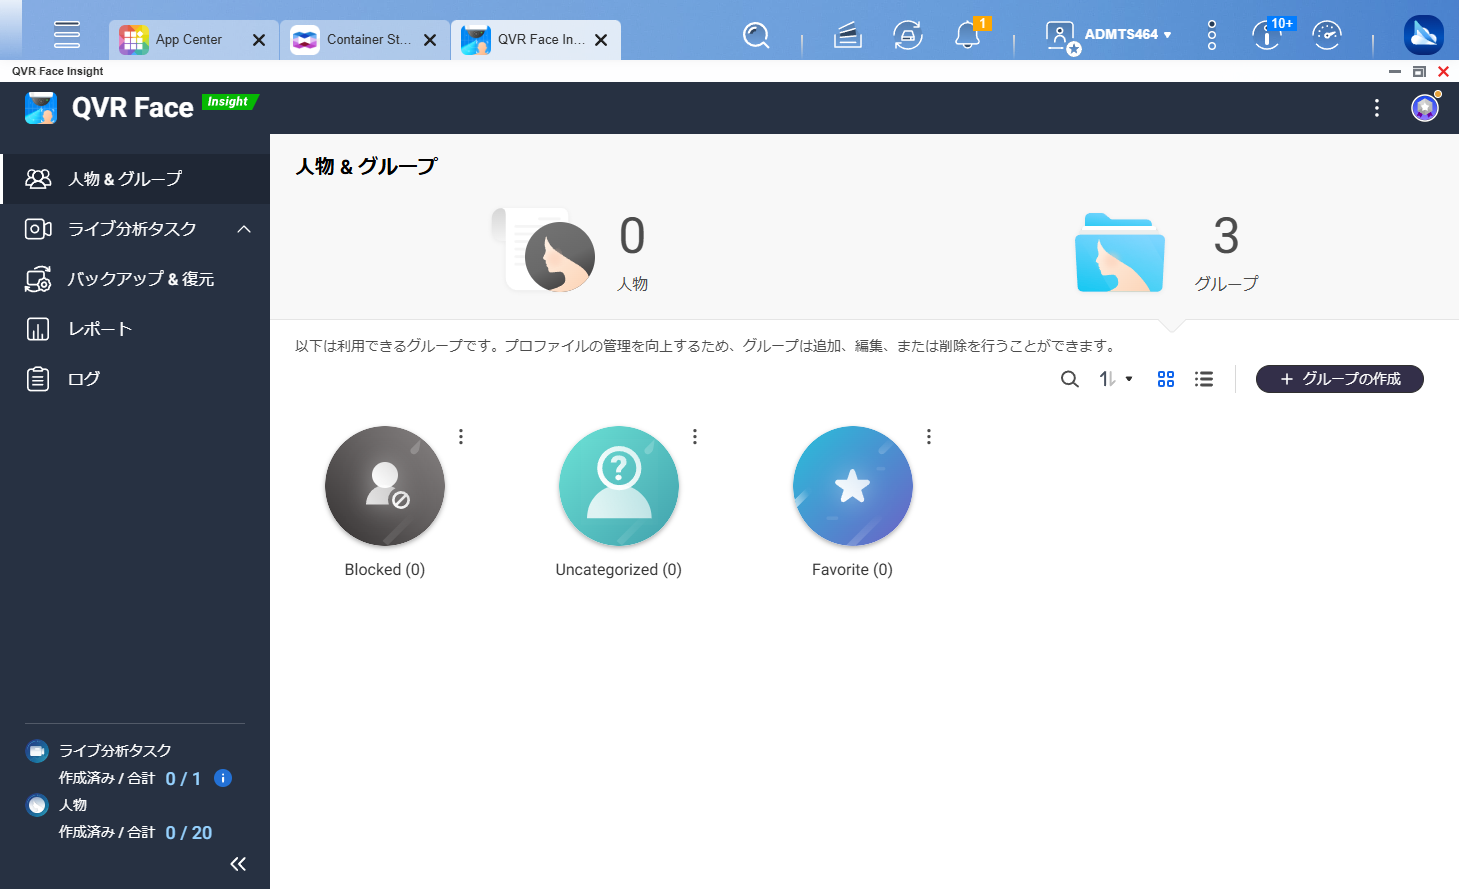1459x889 pixels.
Task: Click the 0 / 20 profile count
Action: click(x=189, y=833)
